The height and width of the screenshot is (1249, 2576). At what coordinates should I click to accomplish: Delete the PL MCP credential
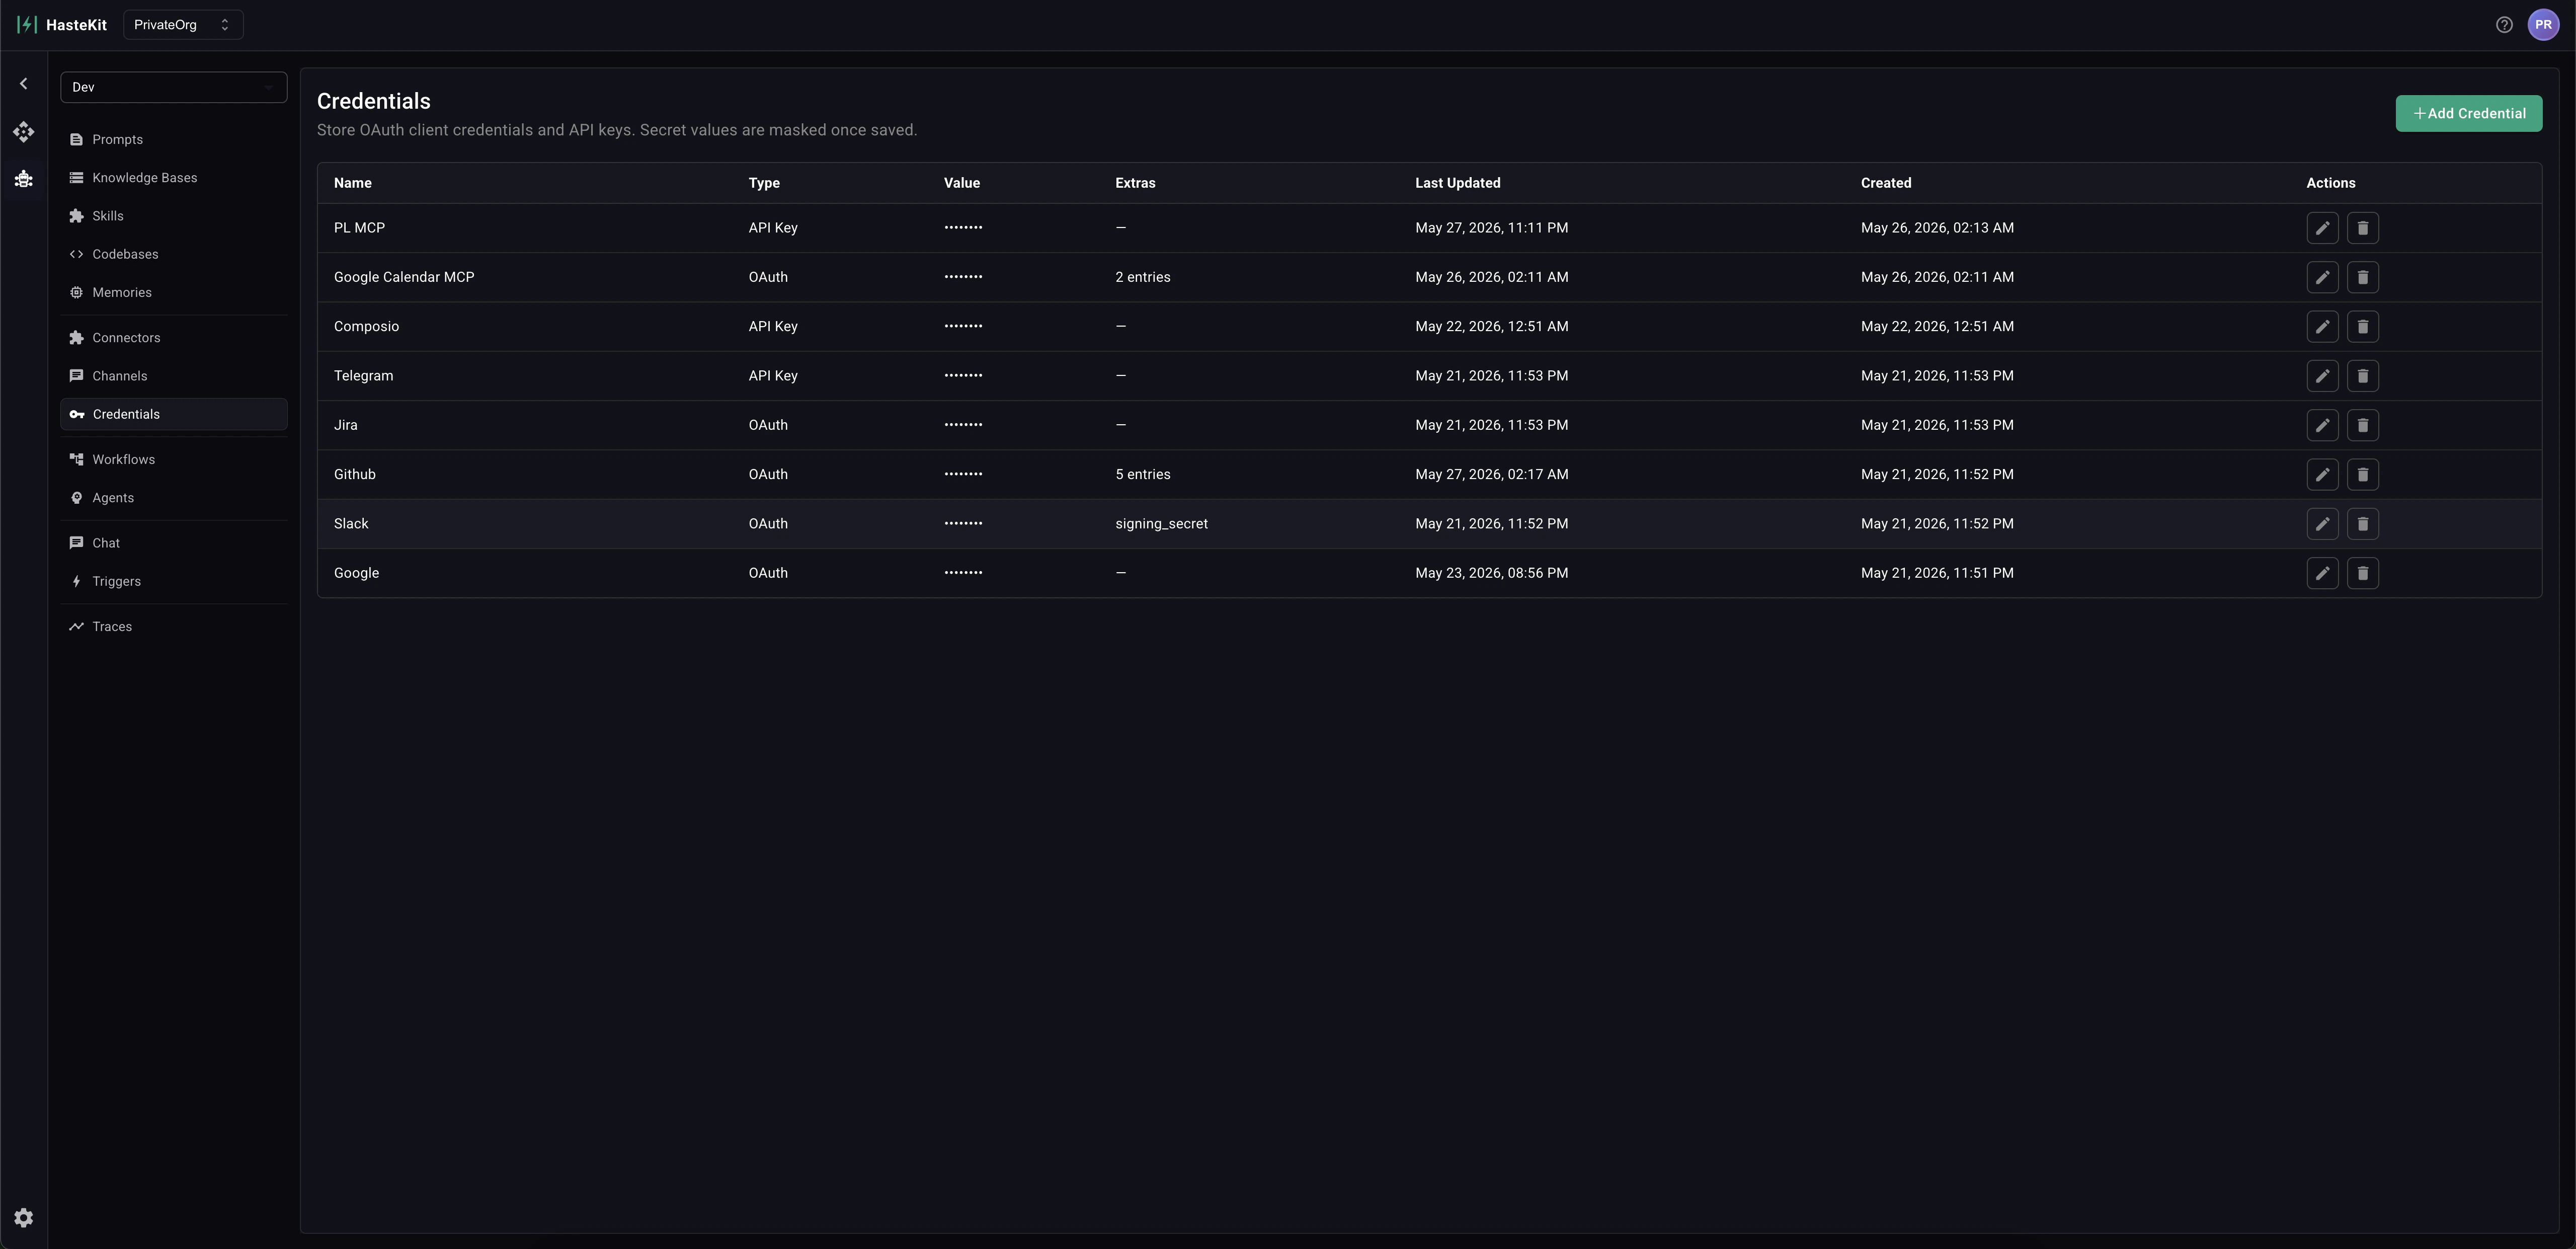2362,228
